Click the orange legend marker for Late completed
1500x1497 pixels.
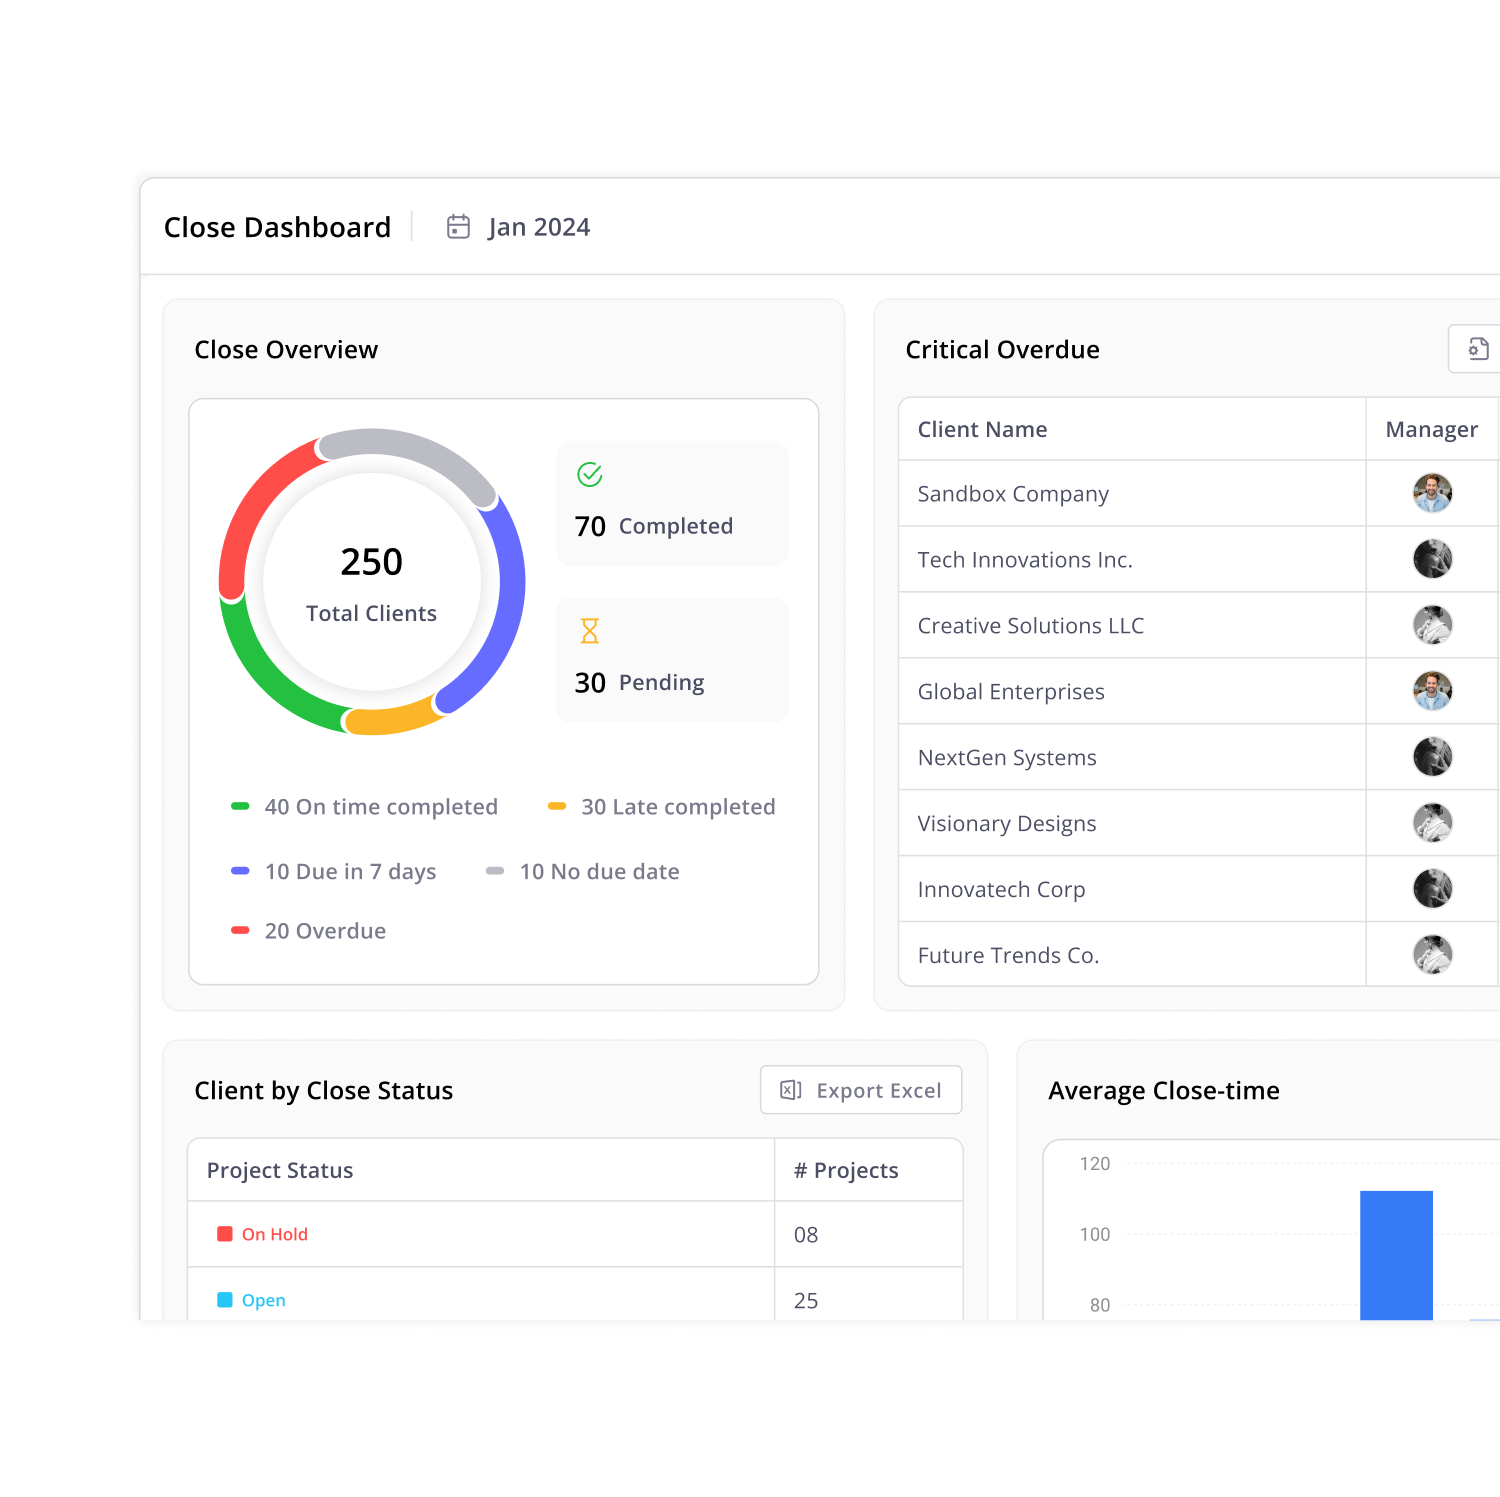(557, 806)
